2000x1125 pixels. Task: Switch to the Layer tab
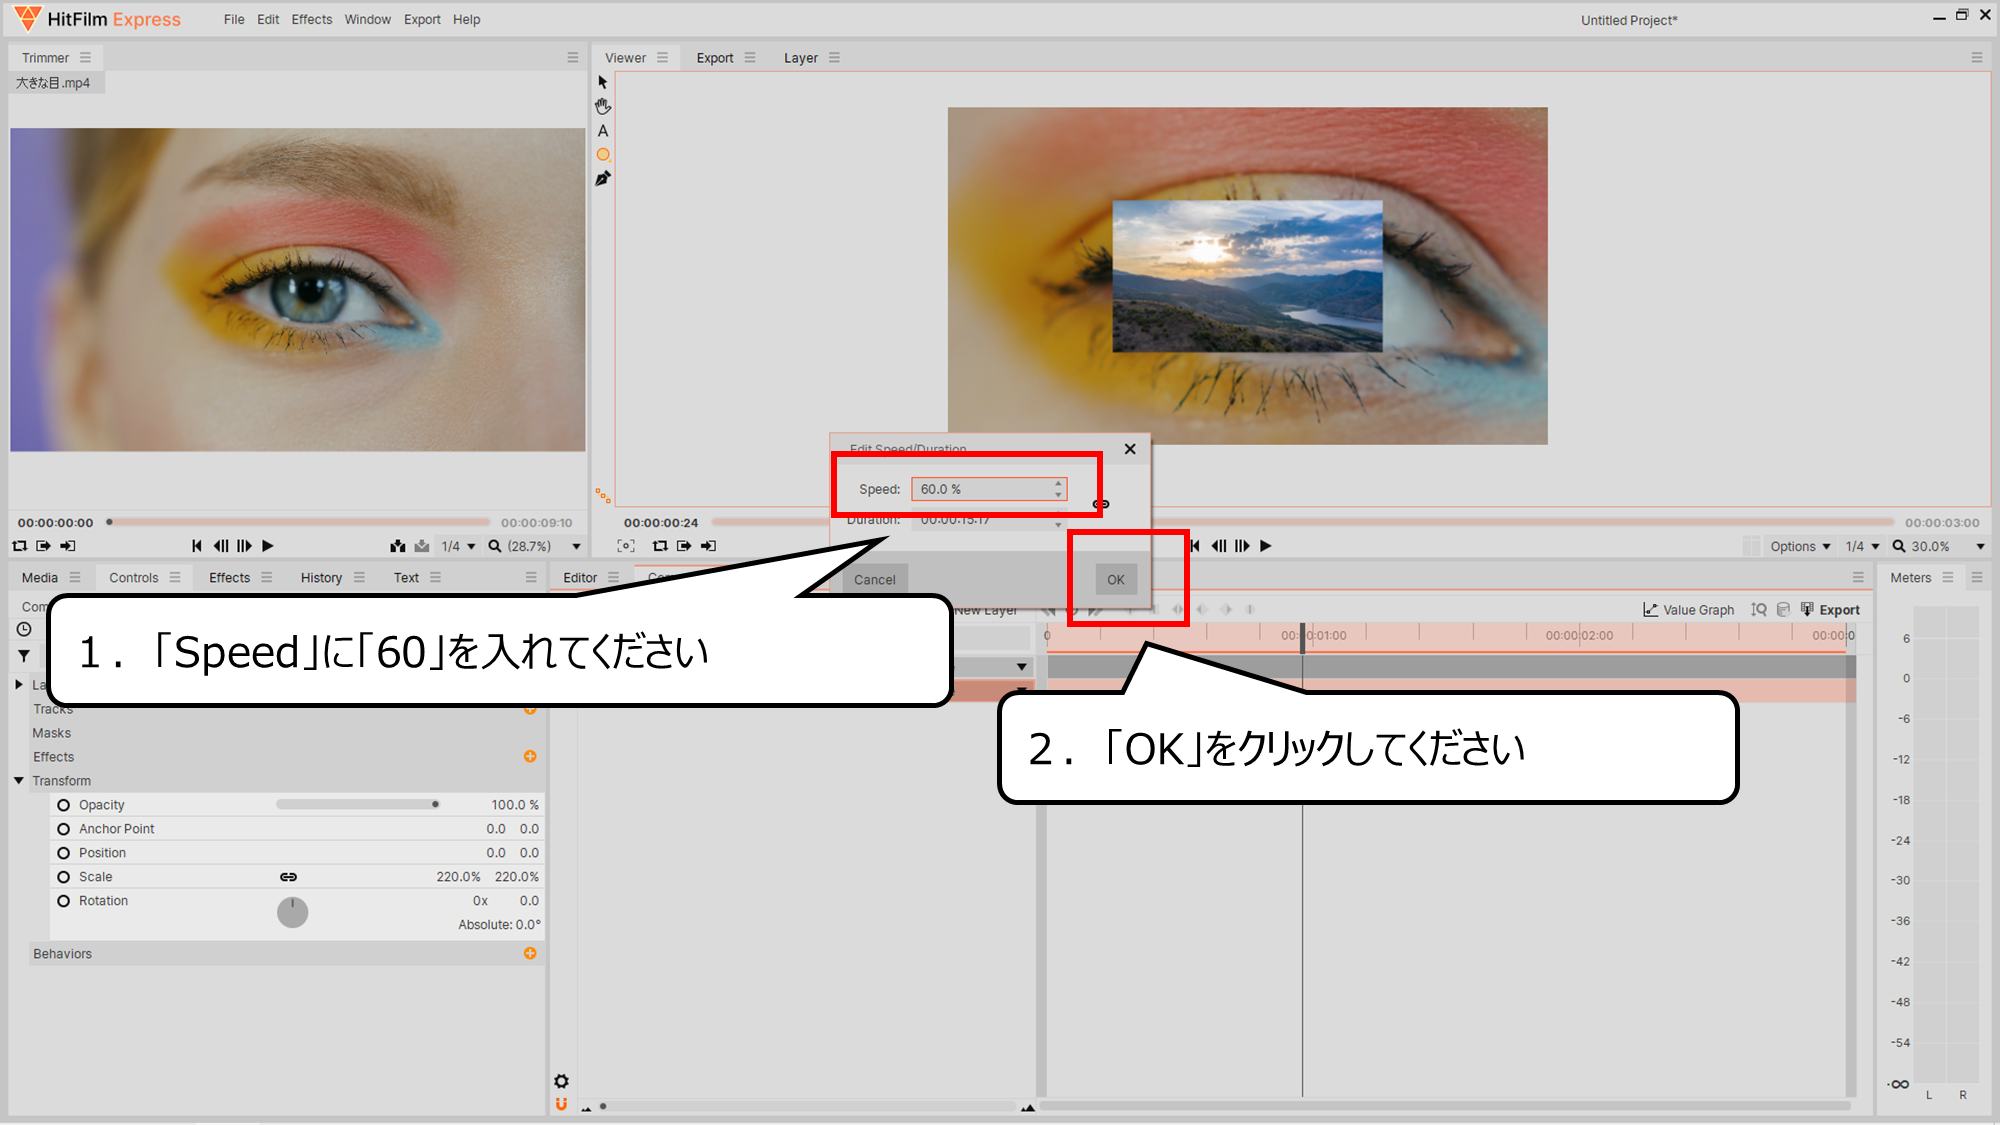click(x=800, y=58)
